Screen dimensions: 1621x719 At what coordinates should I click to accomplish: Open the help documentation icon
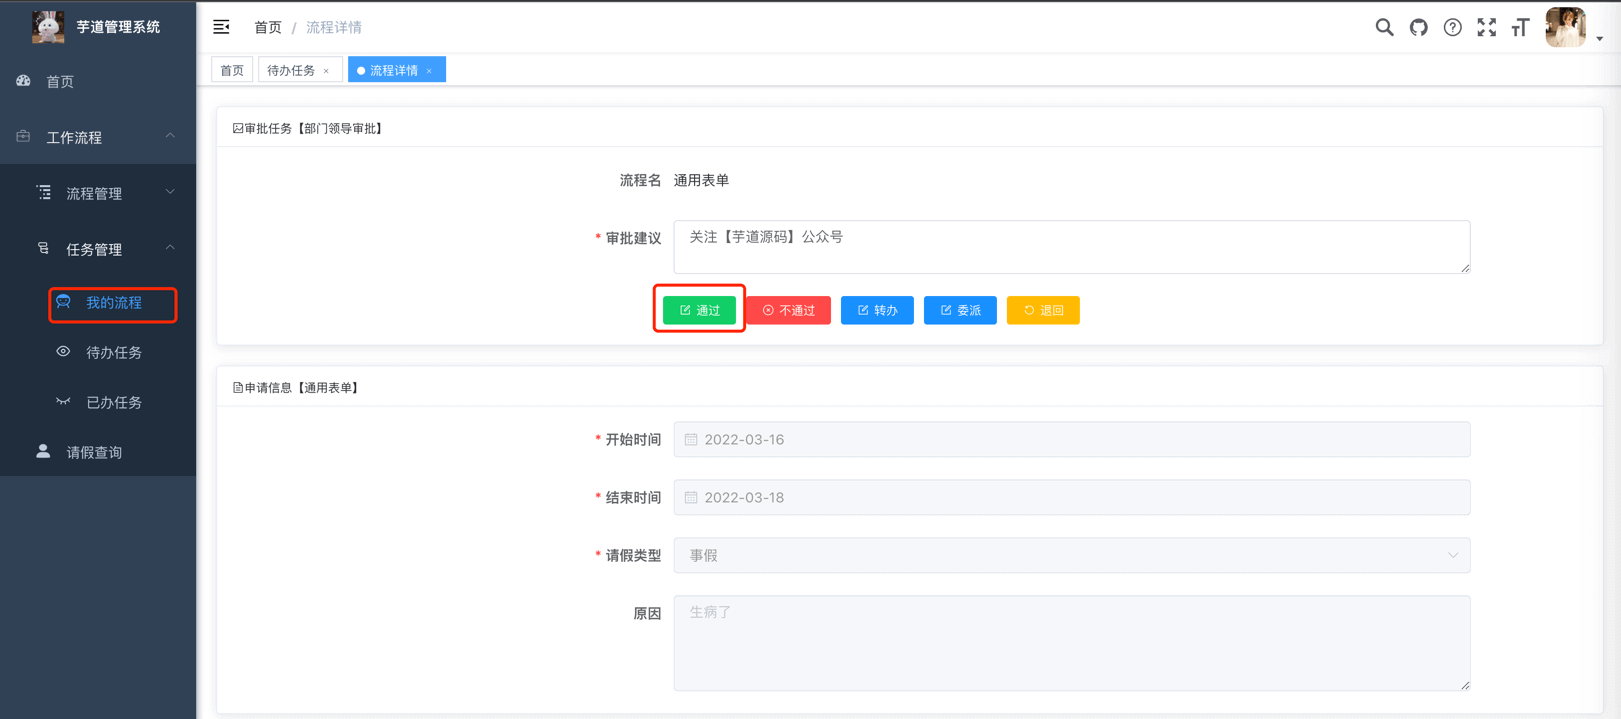coord(1452,28)
